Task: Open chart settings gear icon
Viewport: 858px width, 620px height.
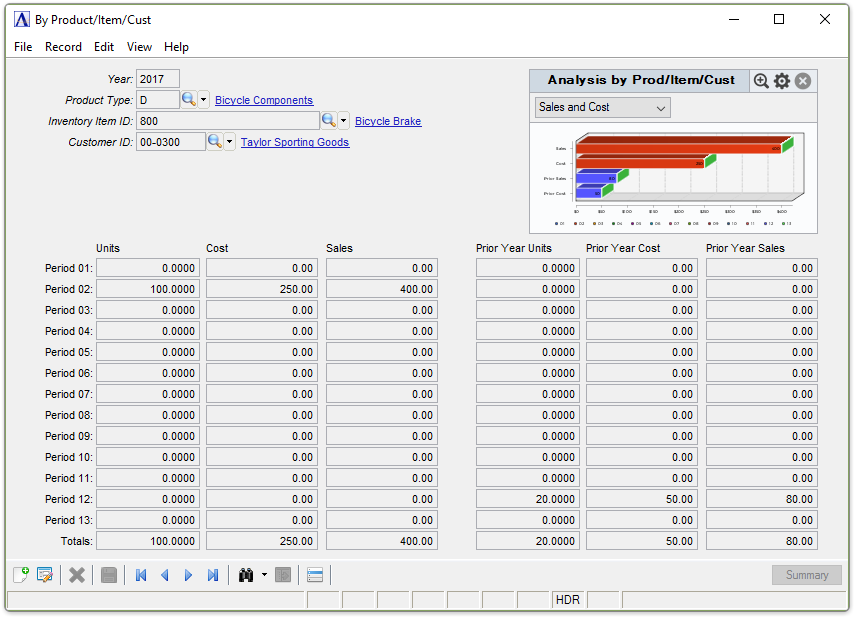Action: click(782, 81)
